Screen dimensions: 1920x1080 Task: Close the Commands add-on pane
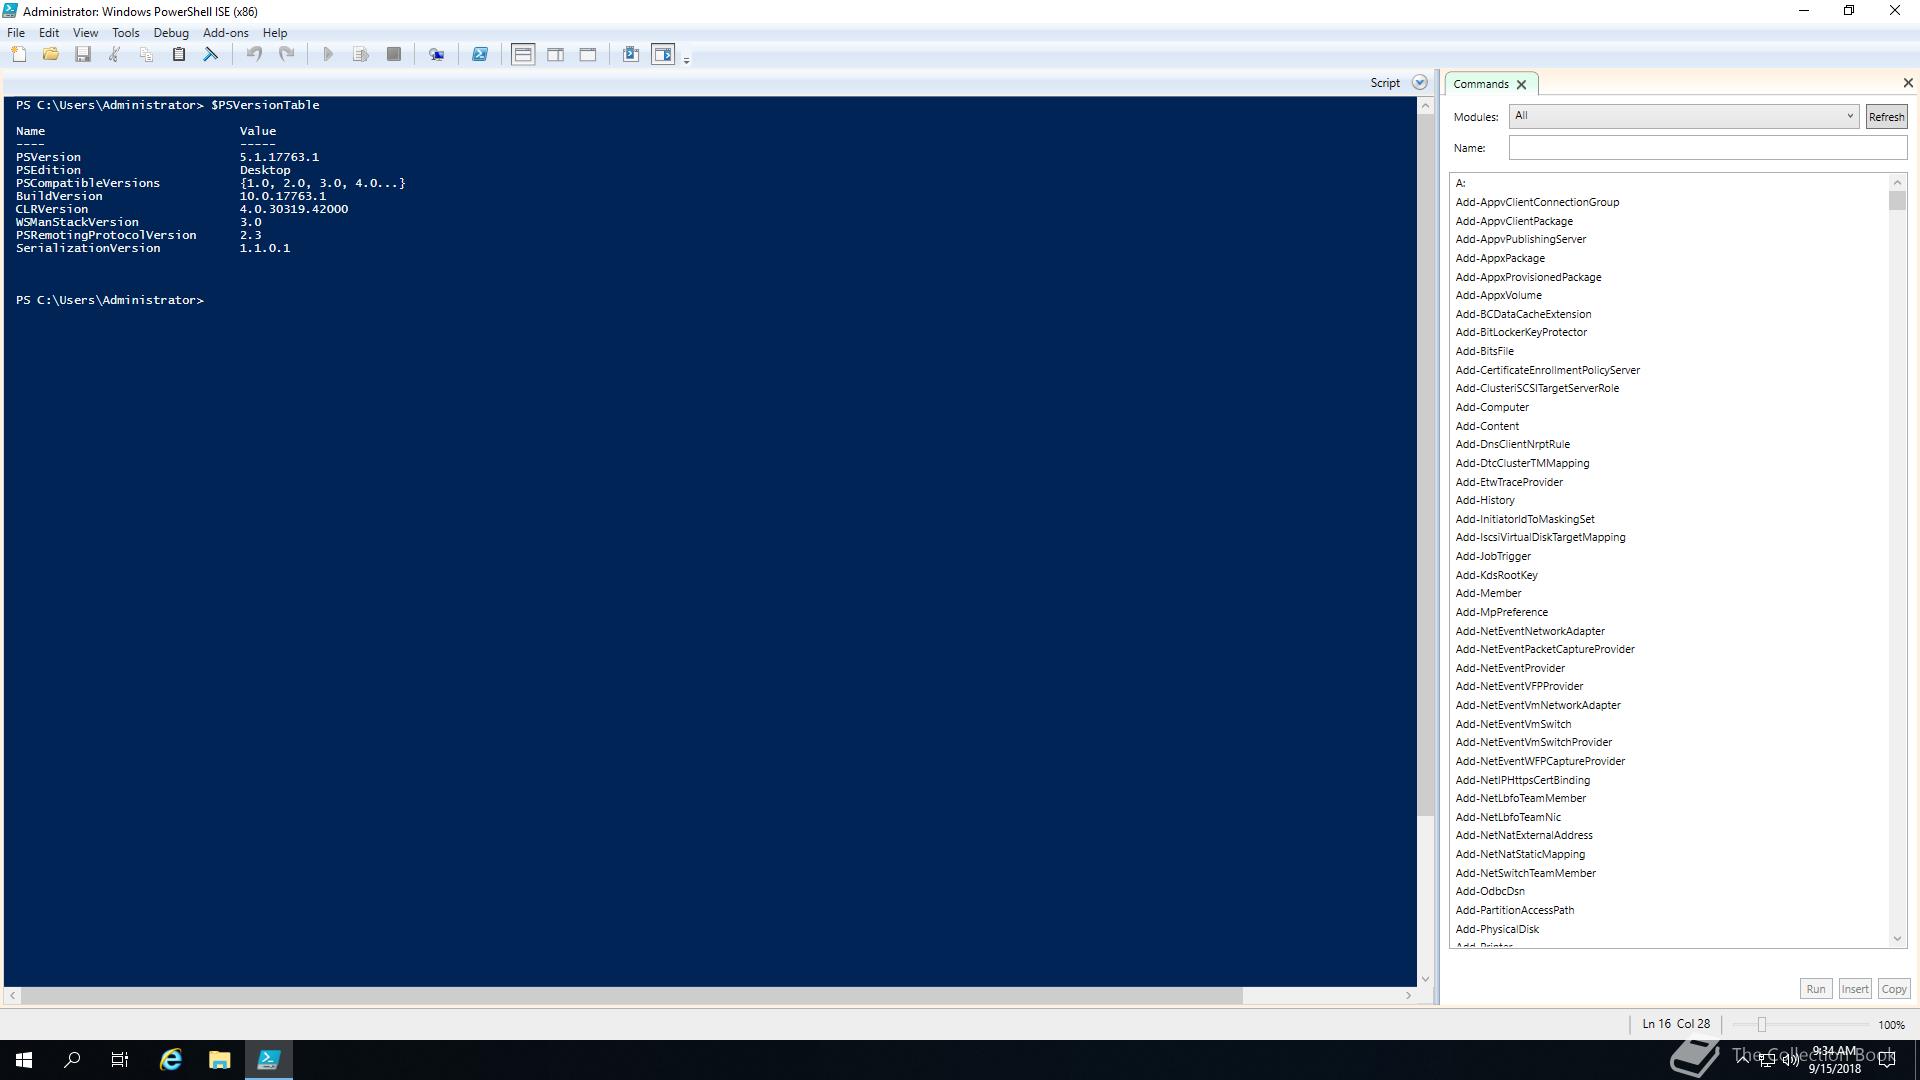tap(1907, 83)
